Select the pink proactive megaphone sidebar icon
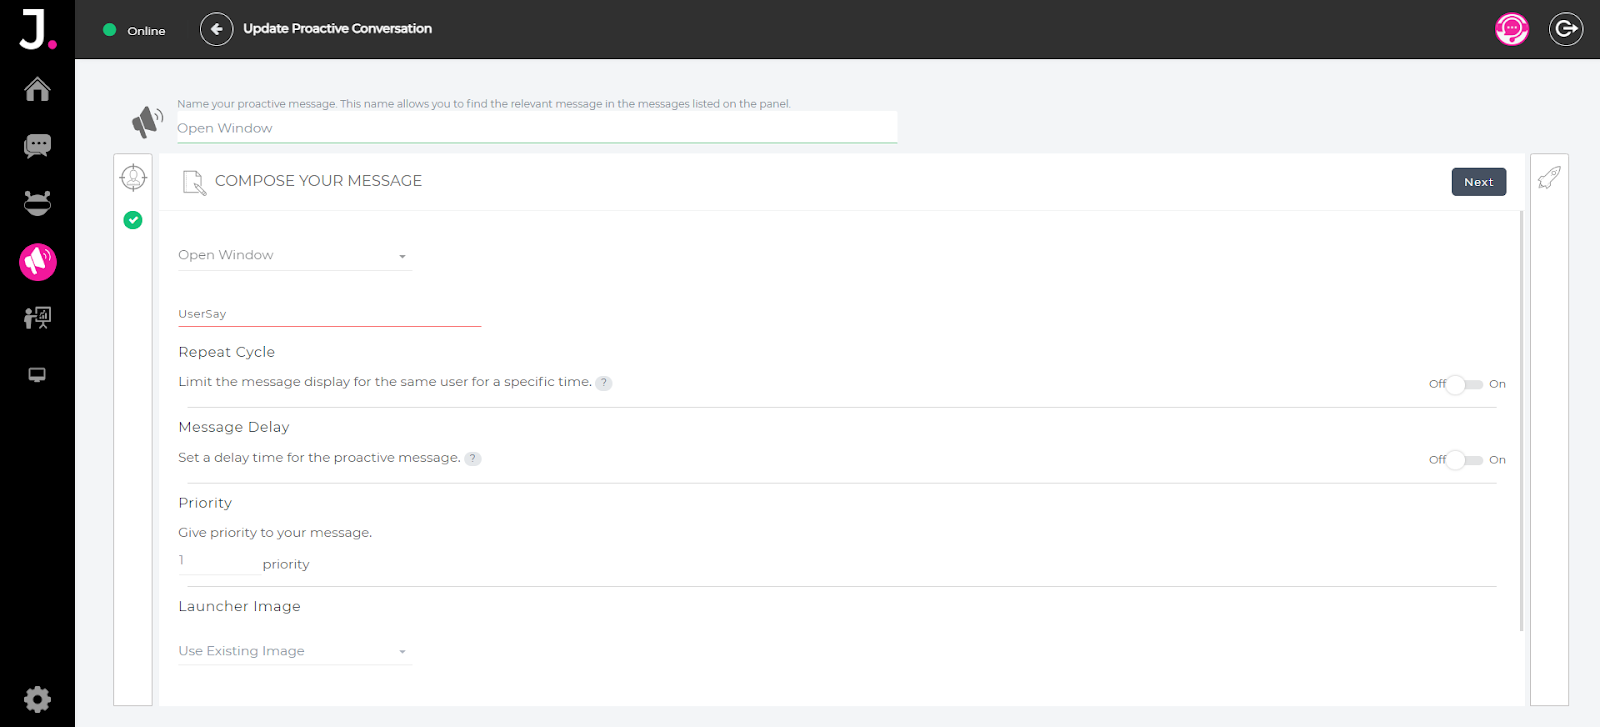 [38, 262]
